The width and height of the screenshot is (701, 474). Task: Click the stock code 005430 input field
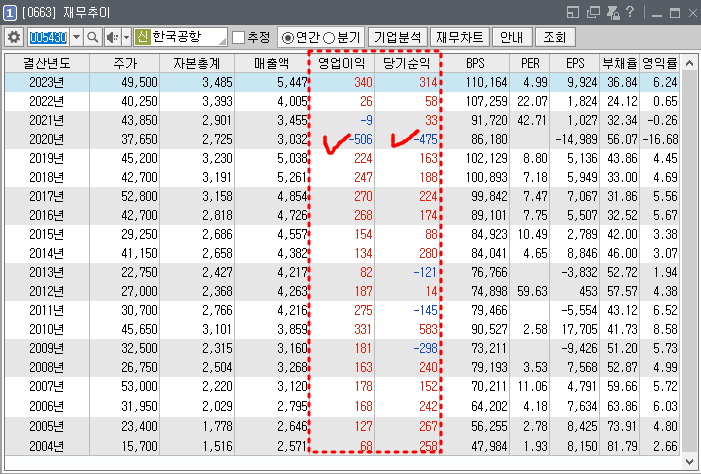coord(48,37)
